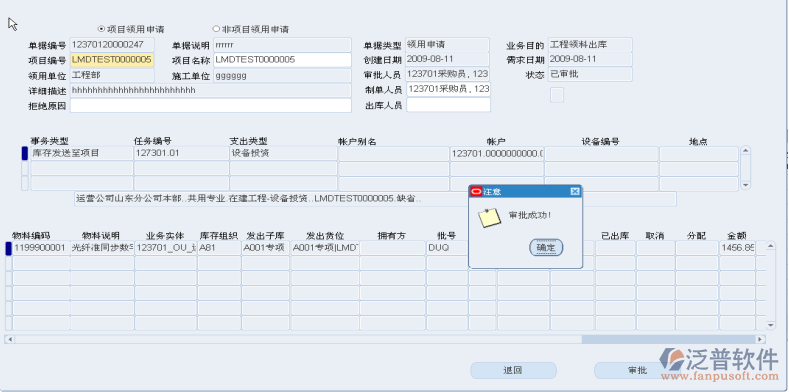Click the 出库人员 input field
The height and width of the screenshot is (392, 789).
tap(448, 105)
